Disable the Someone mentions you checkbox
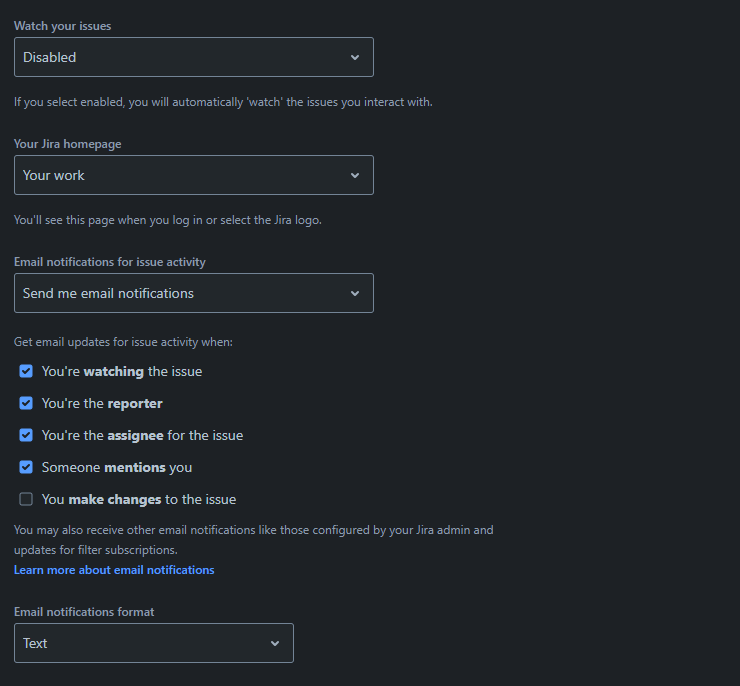Image resolution: width=740 pixels, height=686 pixels. coord(26,467)
